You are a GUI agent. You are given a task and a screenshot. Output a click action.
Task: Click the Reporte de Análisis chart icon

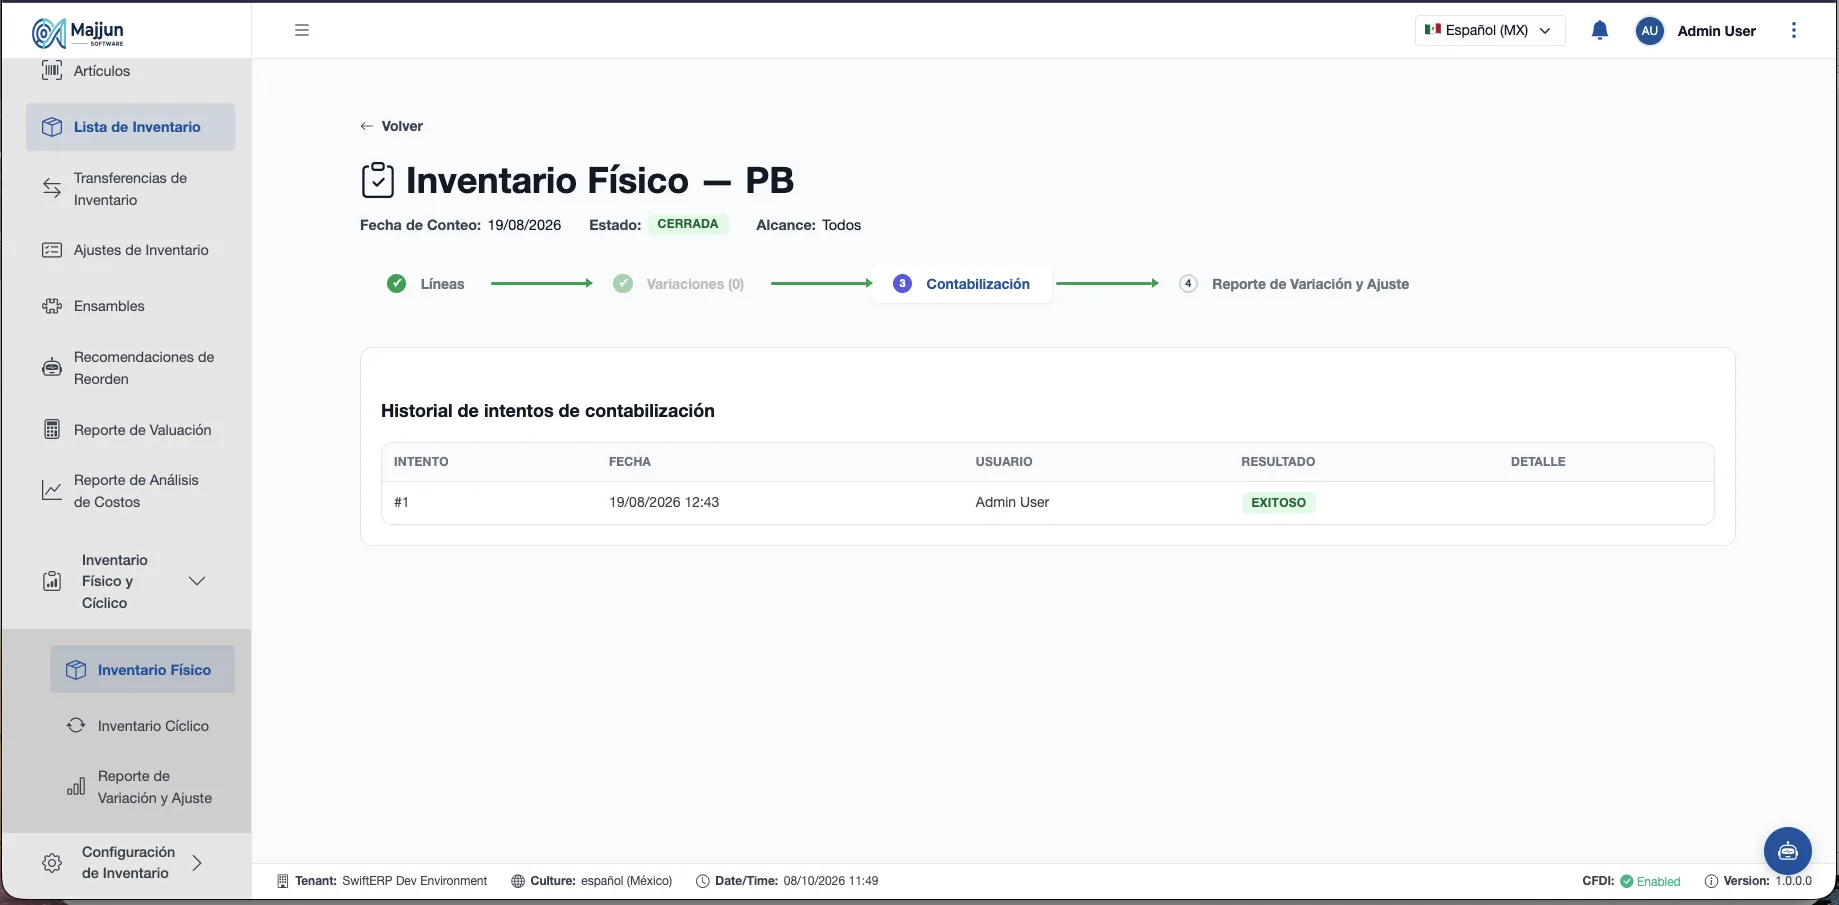[x=52, y=490]
